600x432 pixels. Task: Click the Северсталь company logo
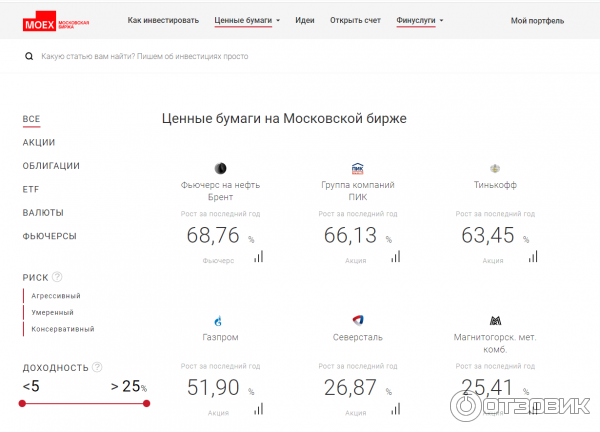[357, 320]
